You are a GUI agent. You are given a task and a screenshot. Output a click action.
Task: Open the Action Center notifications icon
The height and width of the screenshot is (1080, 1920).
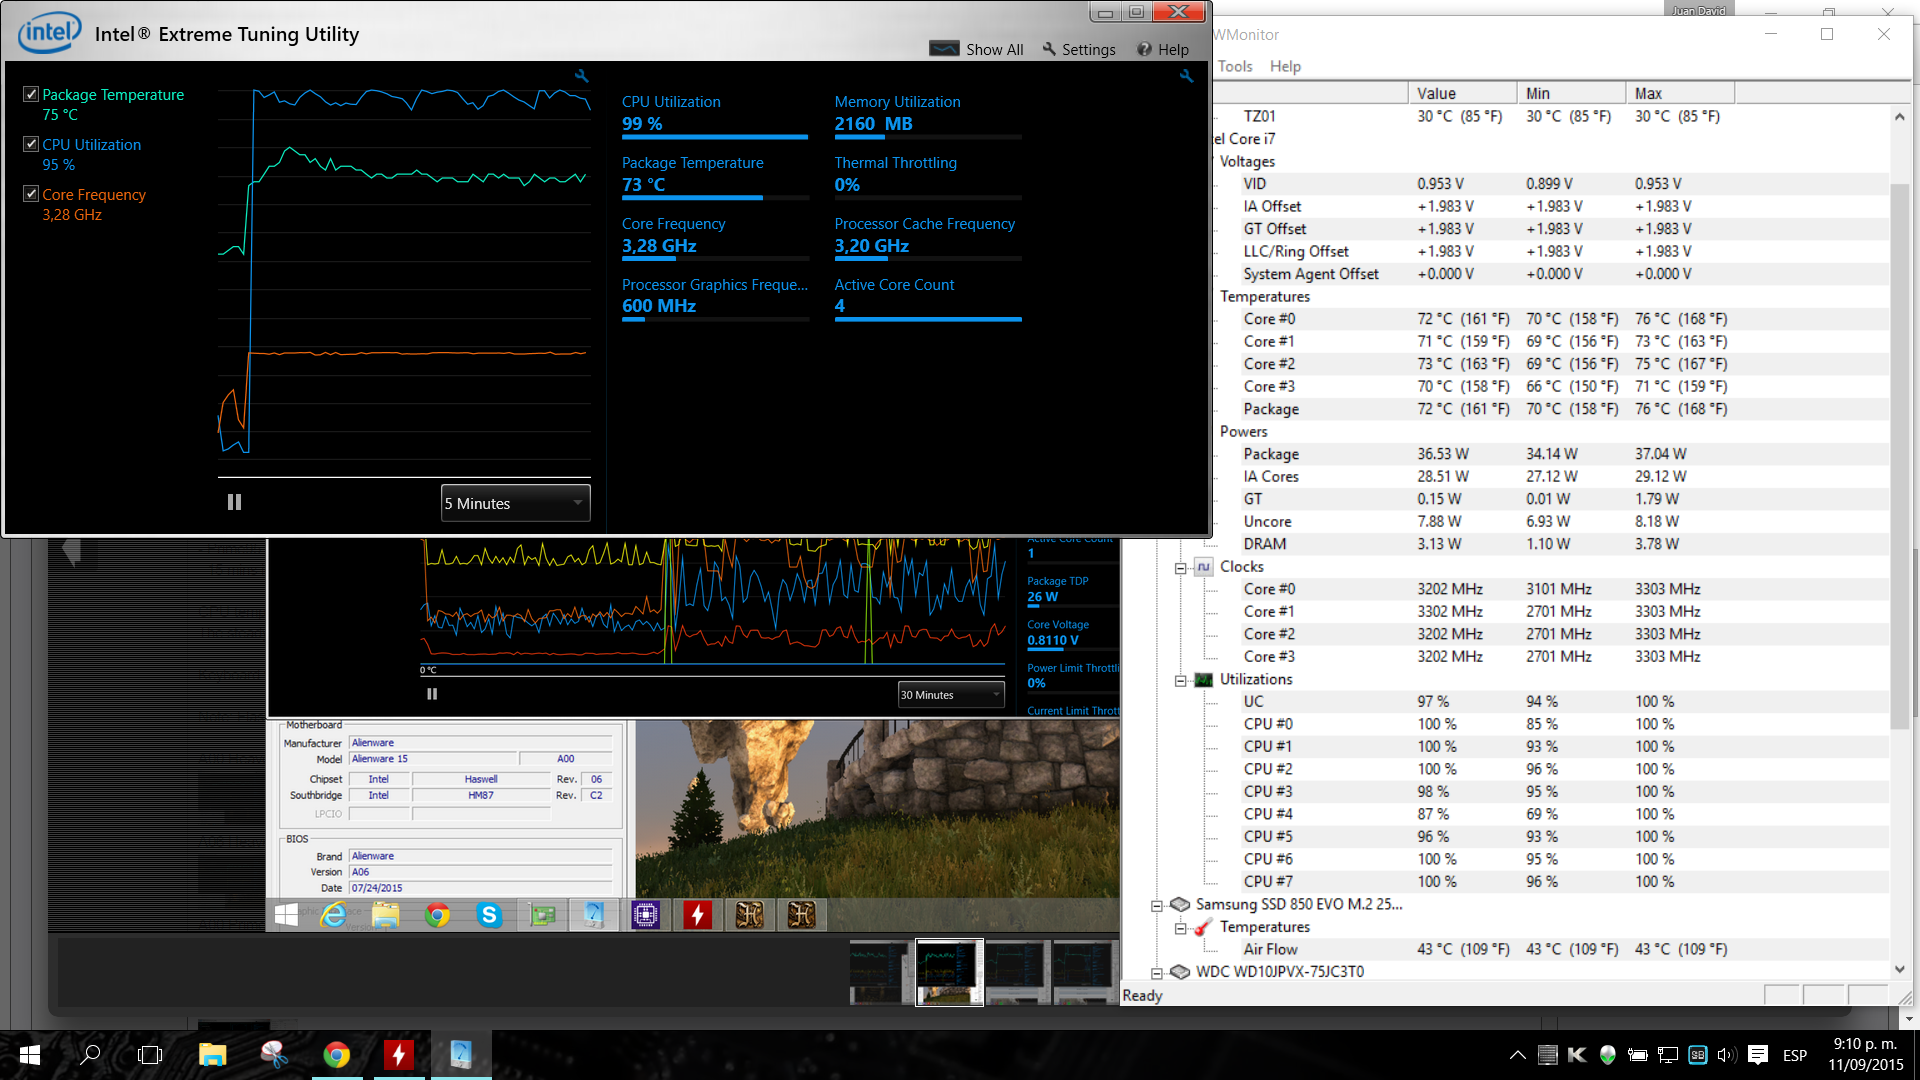coord(1758,1055)
